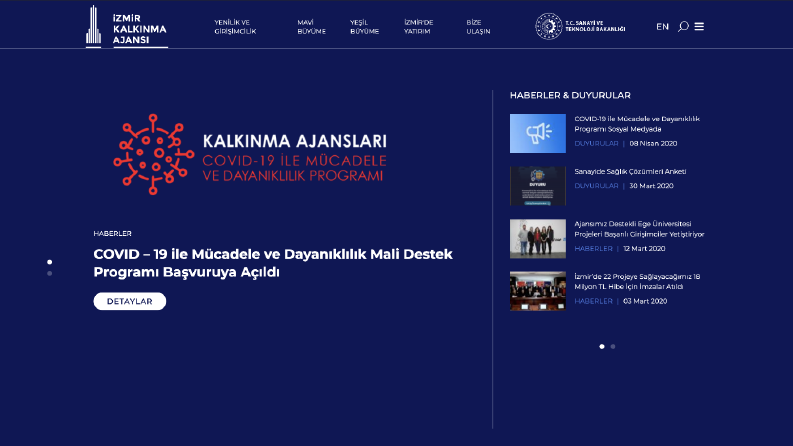This screenshot has height=446, width=793.
Task: Click the red COVID-19 virus graphic
Action: pos(153,154)
